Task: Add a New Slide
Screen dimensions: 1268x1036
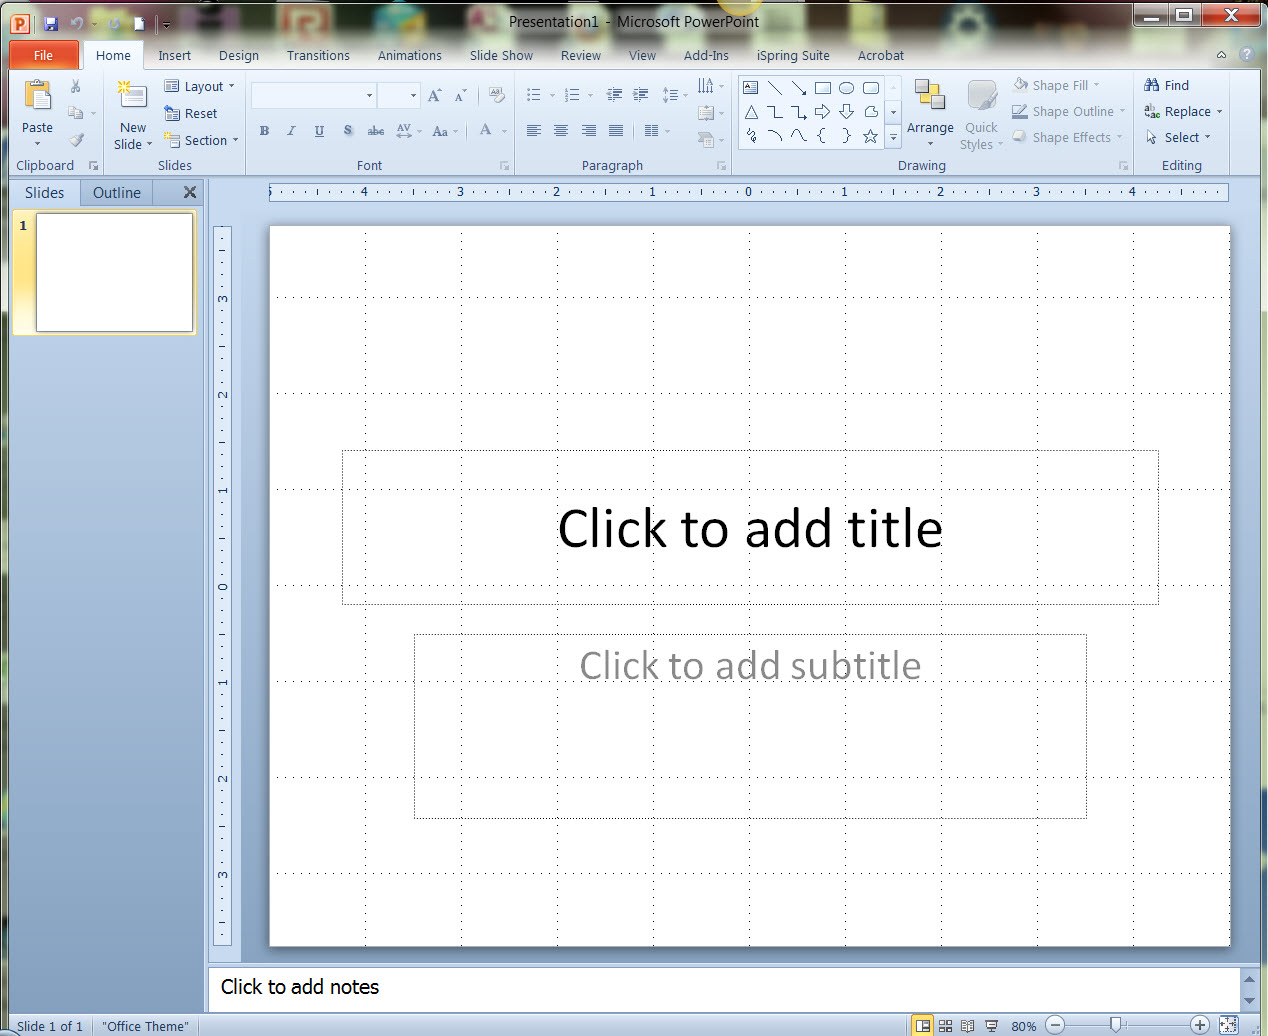Action: pos(133,98)
